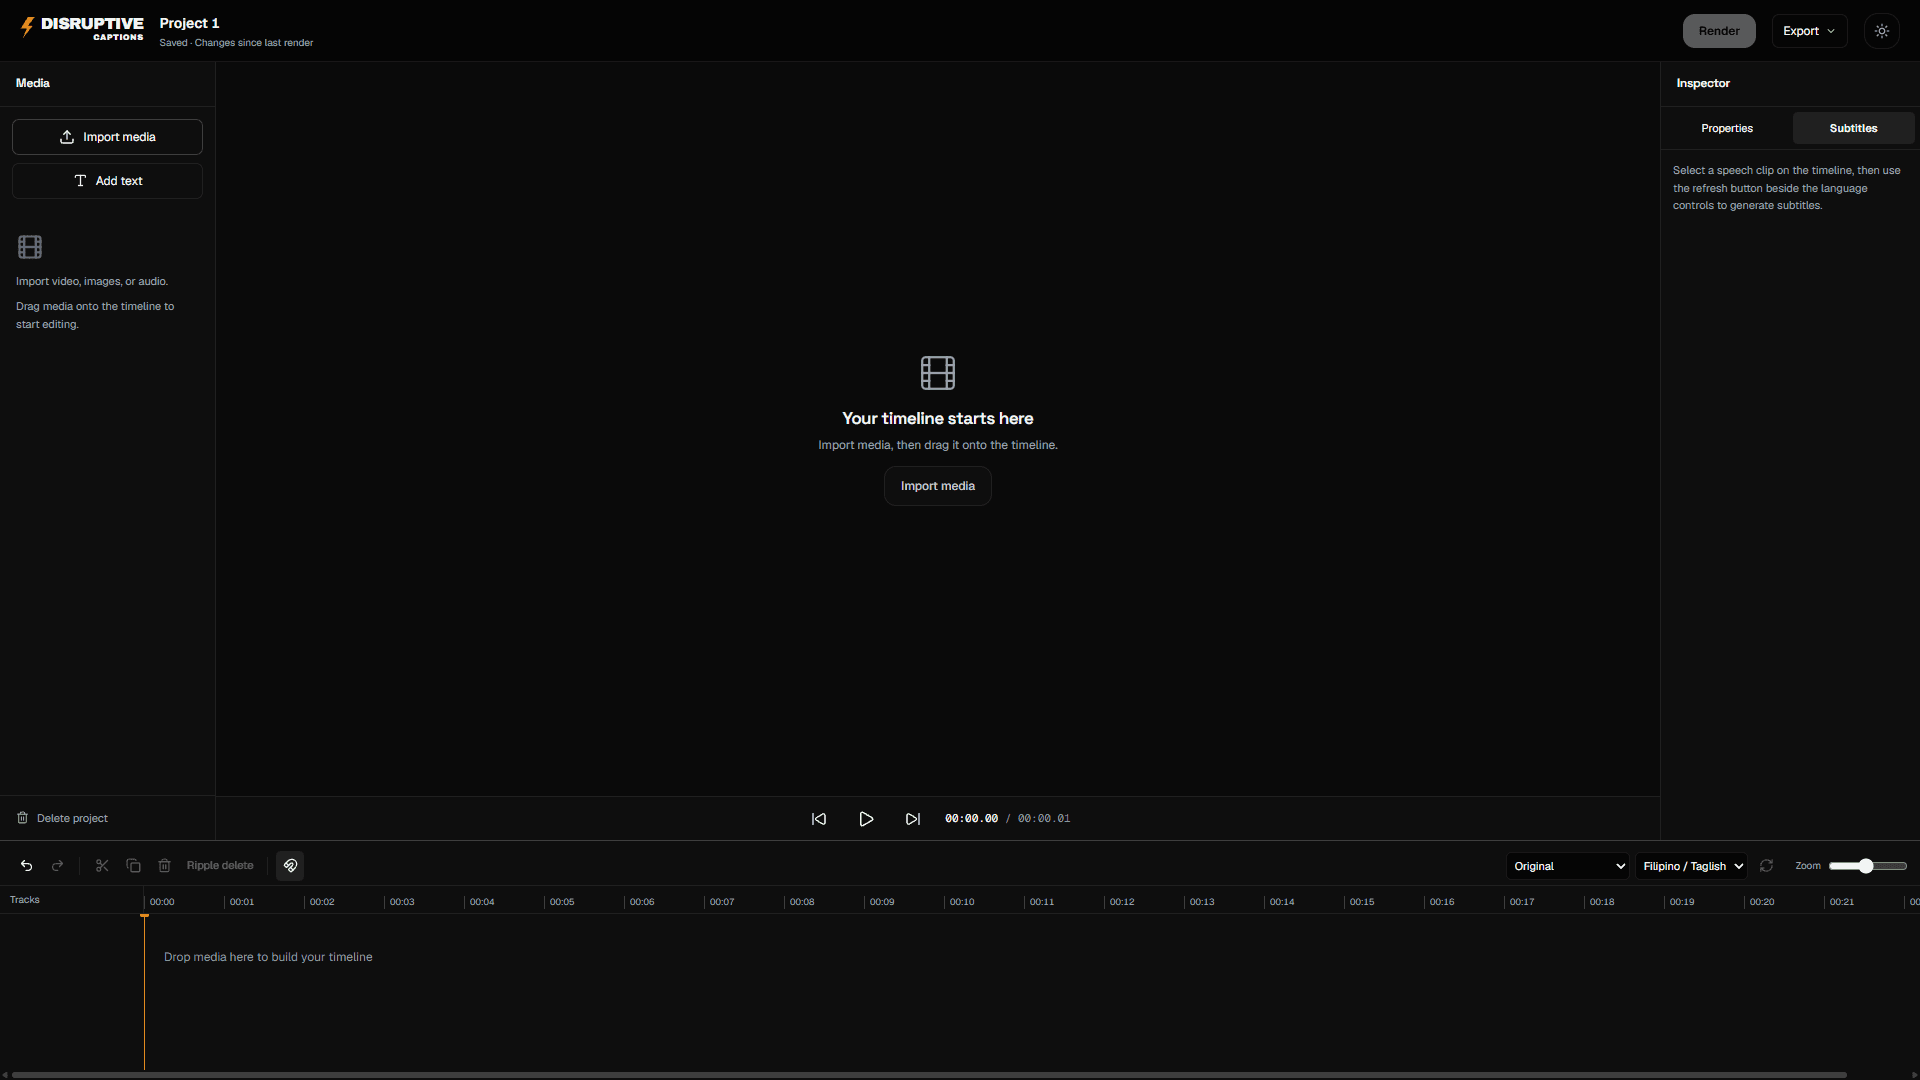Click the current time 00:00.00 display
This screenshot has height=1080, width=1920.
pyautogui.click(x=971, y=819)
